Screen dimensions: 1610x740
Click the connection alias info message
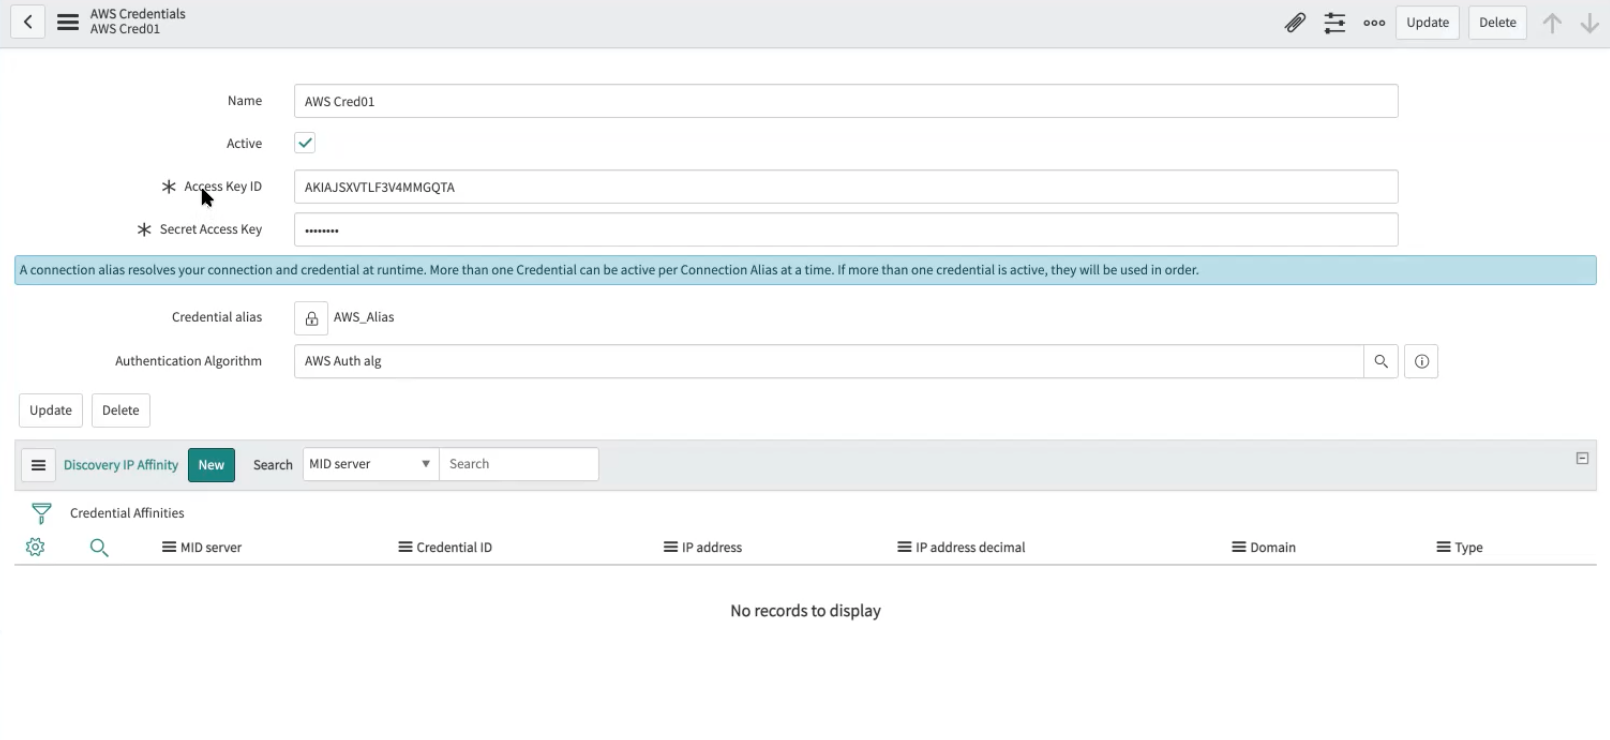[x=805, y=270]
